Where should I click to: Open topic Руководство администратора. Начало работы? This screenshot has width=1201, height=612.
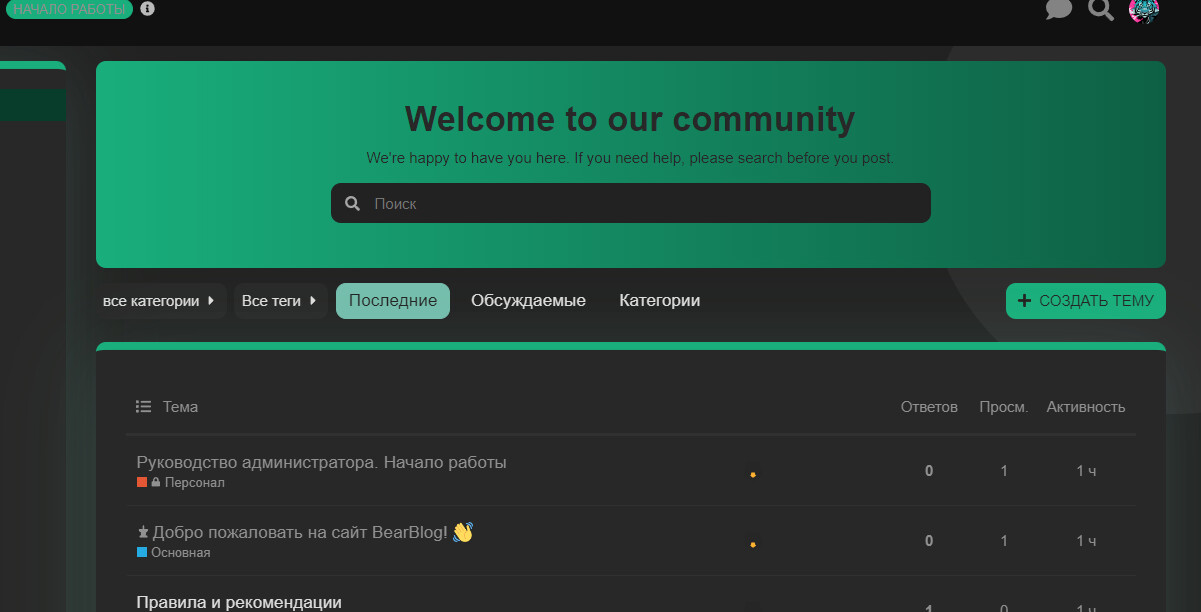tap(321, 462)
